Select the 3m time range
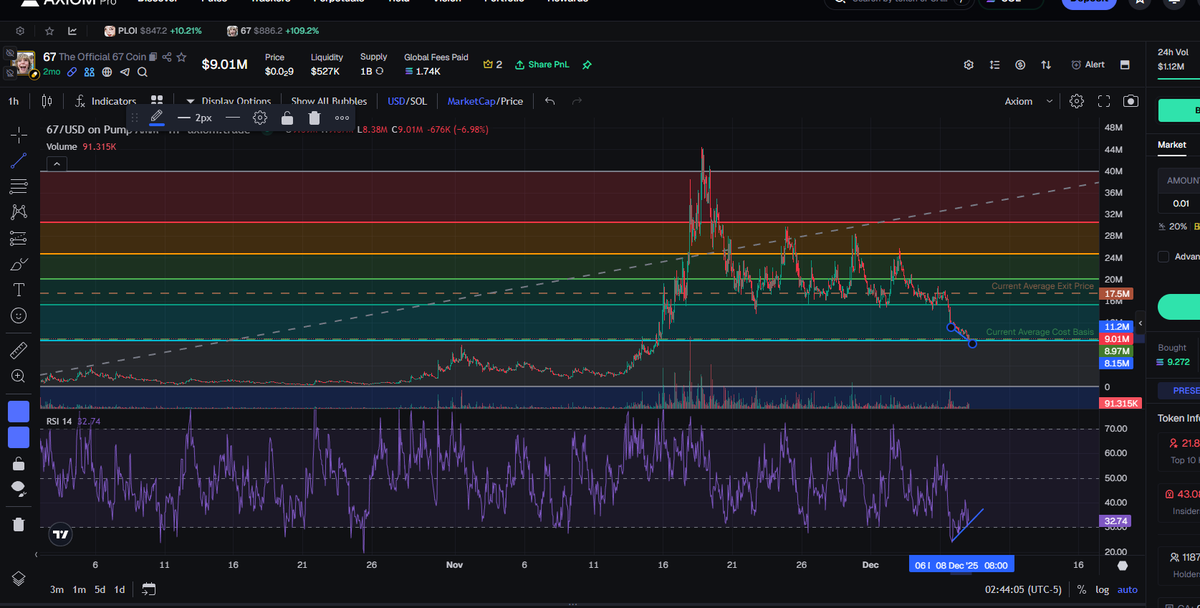The image size is (1200, 608). tap(57, 589)
